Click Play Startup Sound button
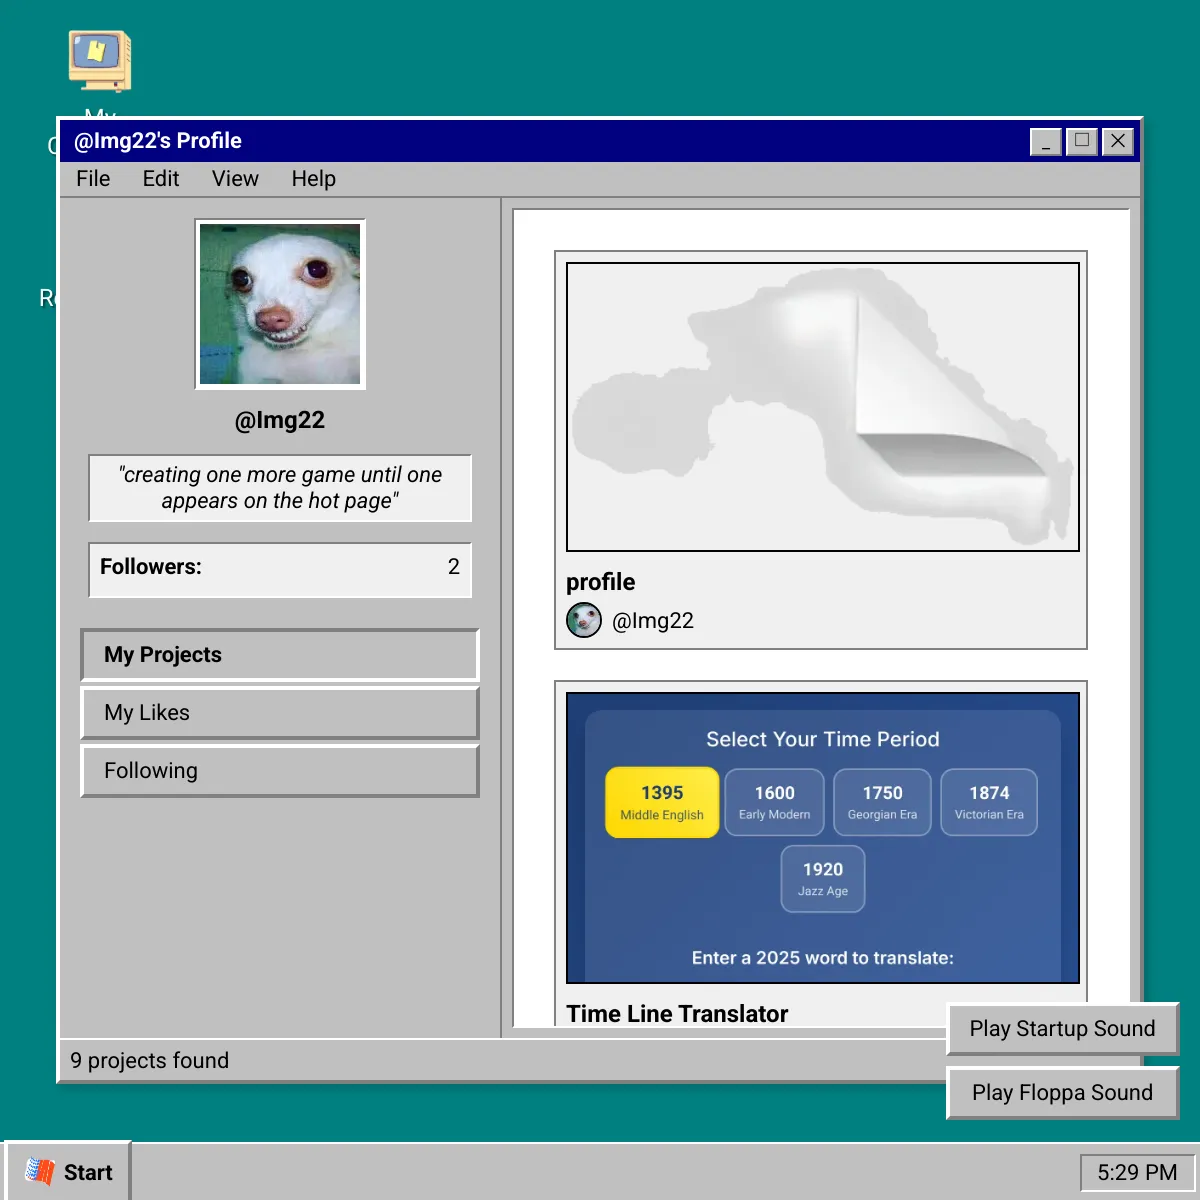1200x1200 pixels. click(x=1062, y=1029)
